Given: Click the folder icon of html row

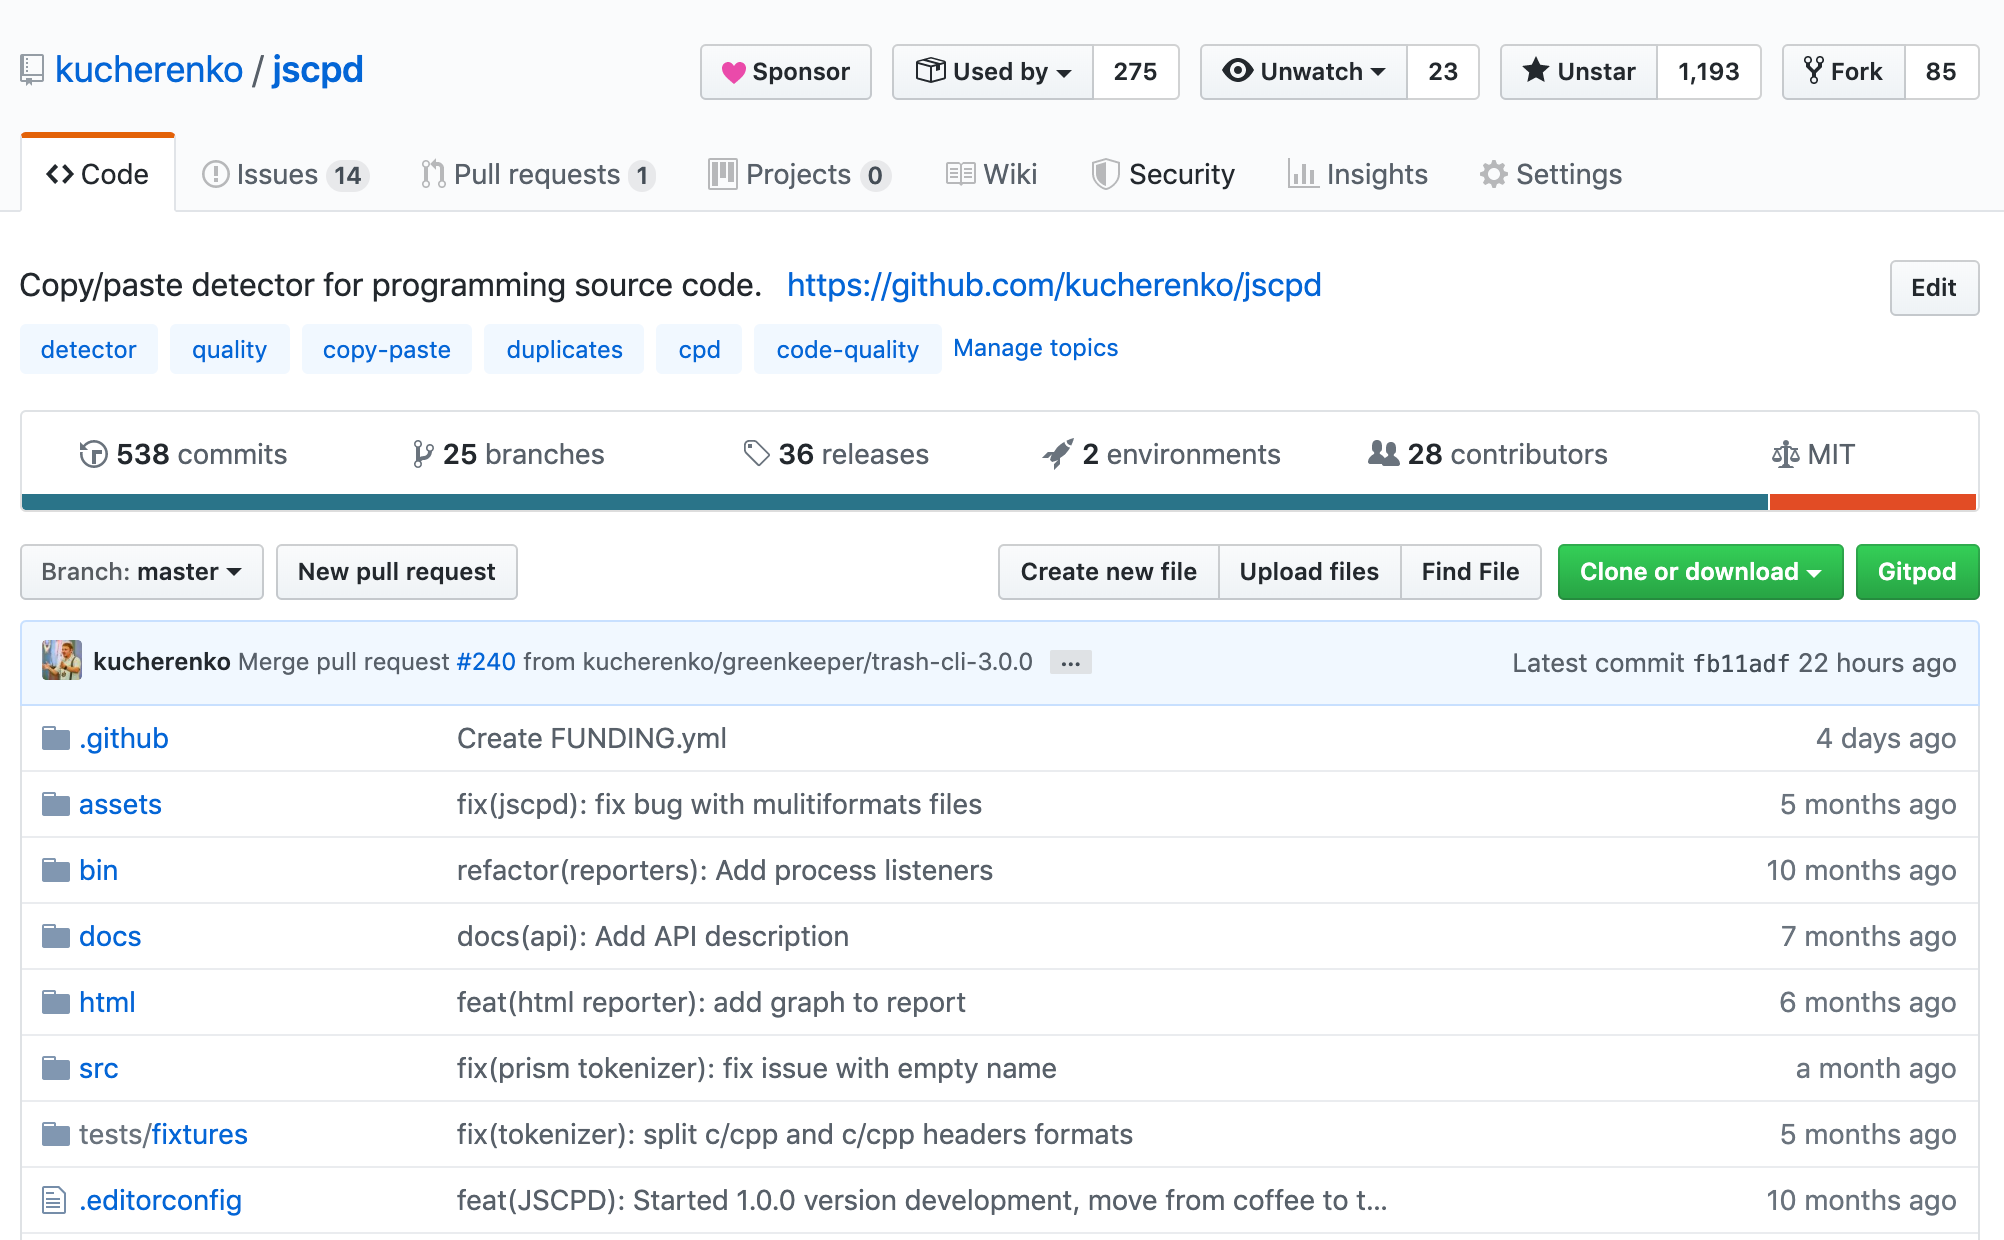Looking at the screenshot, I should 56,1002.
